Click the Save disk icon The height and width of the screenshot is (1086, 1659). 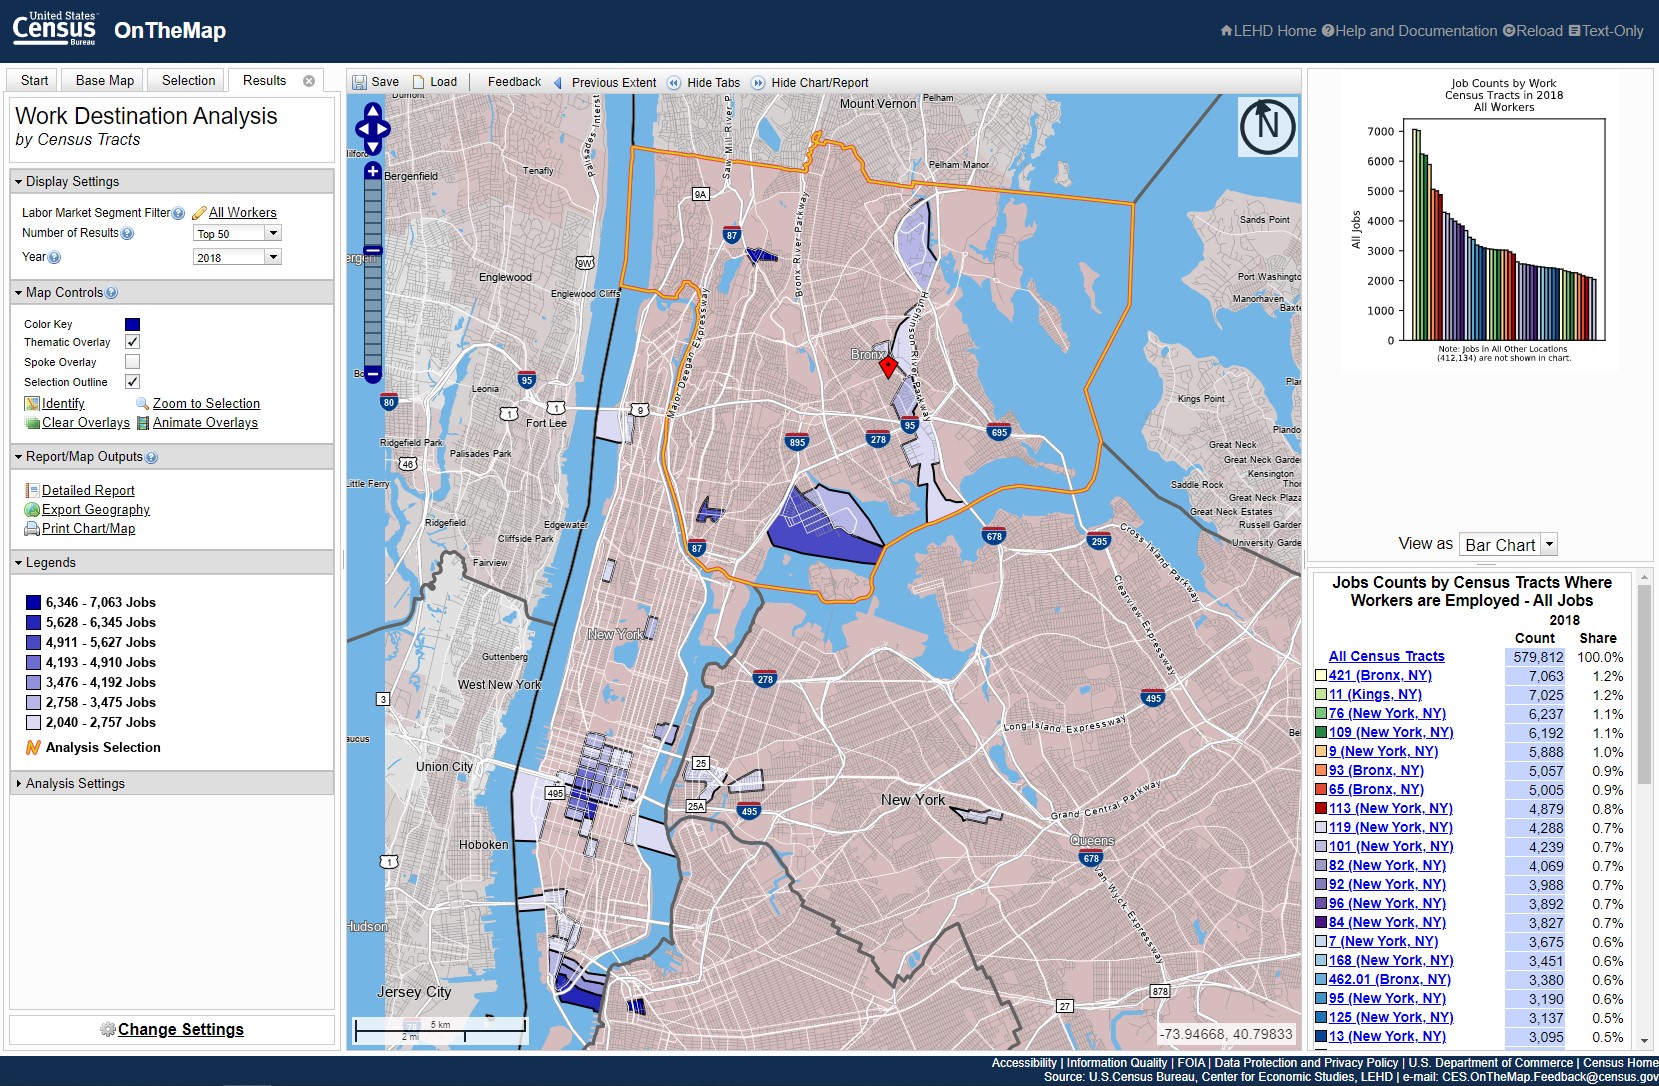pos(359,82)
